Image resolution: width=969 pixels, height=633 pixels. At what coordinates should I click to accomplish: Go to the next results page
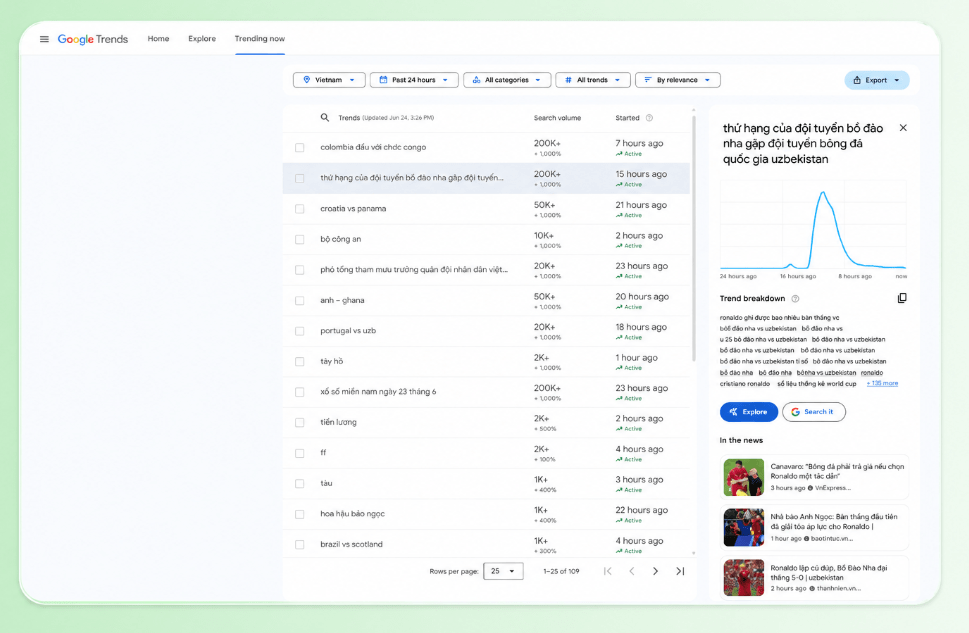(656, 571)
